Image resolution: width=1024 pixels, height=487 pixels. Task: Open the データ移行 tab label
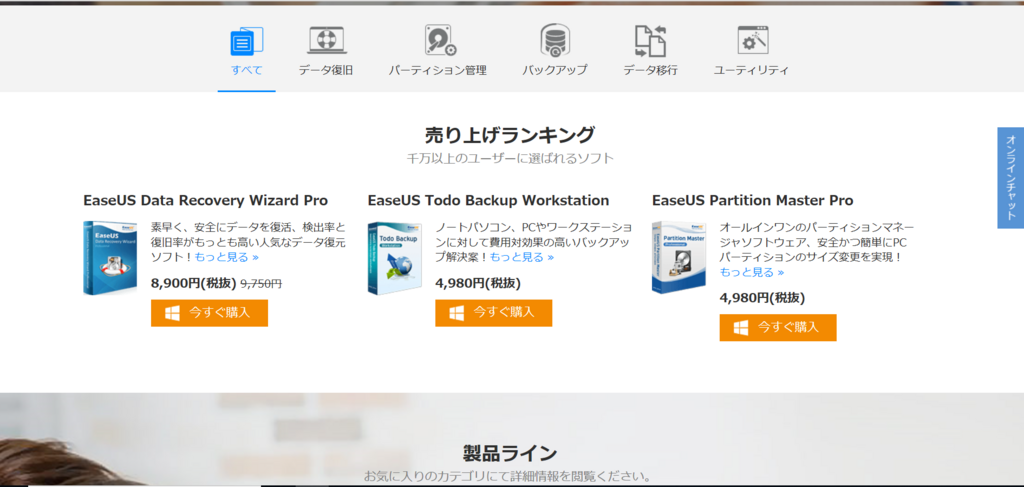point(650,70)
